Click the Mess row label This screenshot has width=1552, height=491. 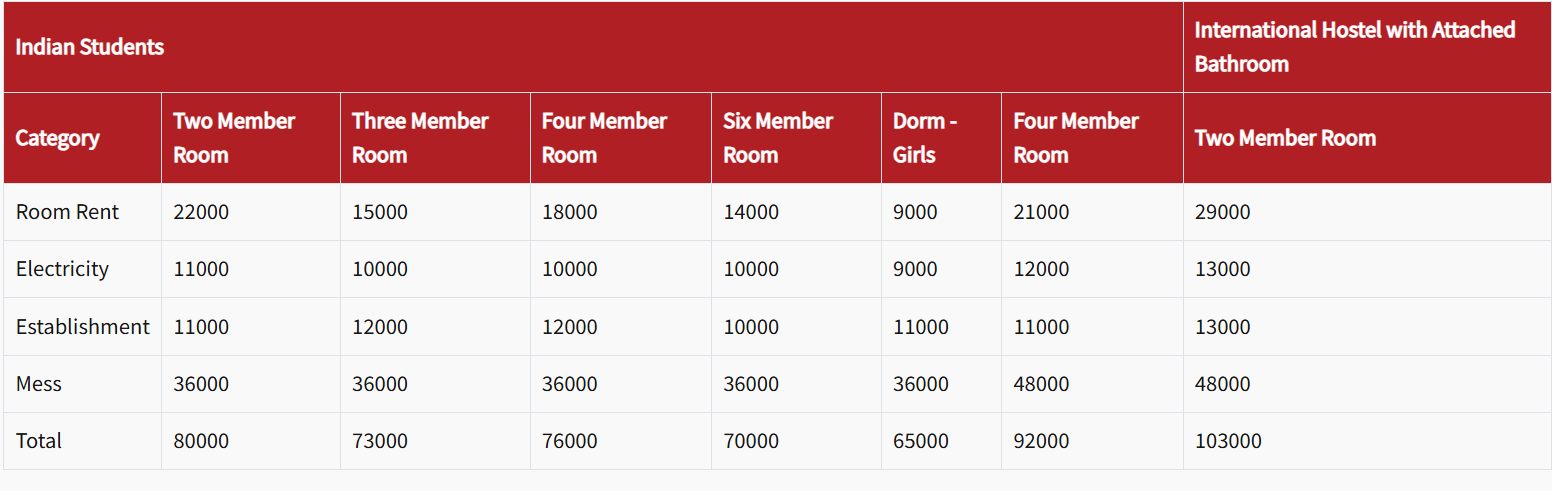(x=39, y=384)
